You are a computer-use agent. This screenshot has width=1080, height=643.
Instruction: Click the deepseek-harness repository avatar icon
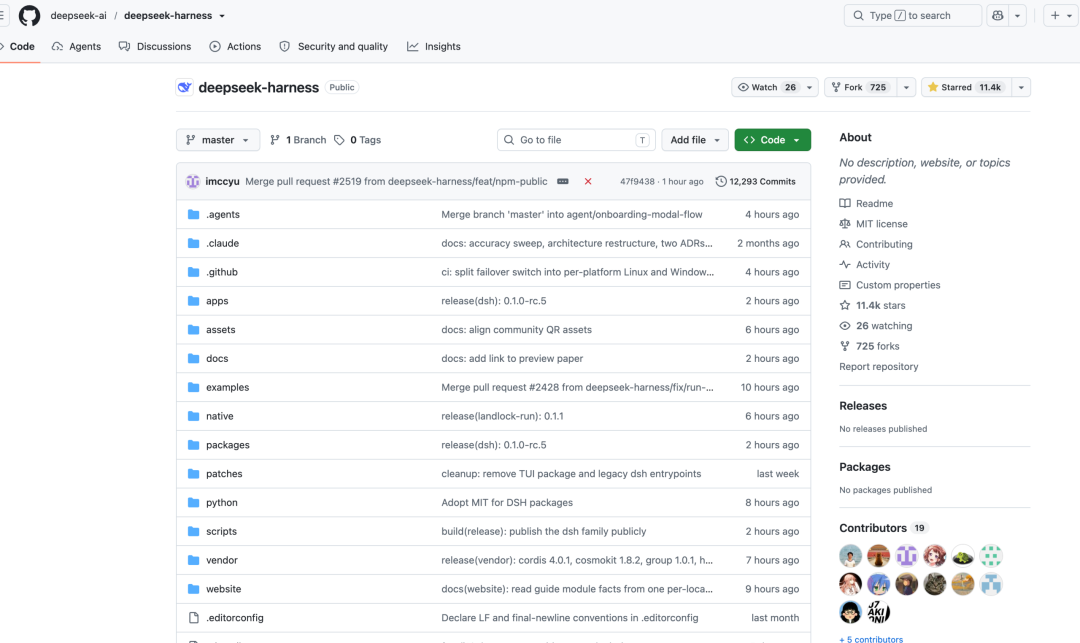[185, 87]
